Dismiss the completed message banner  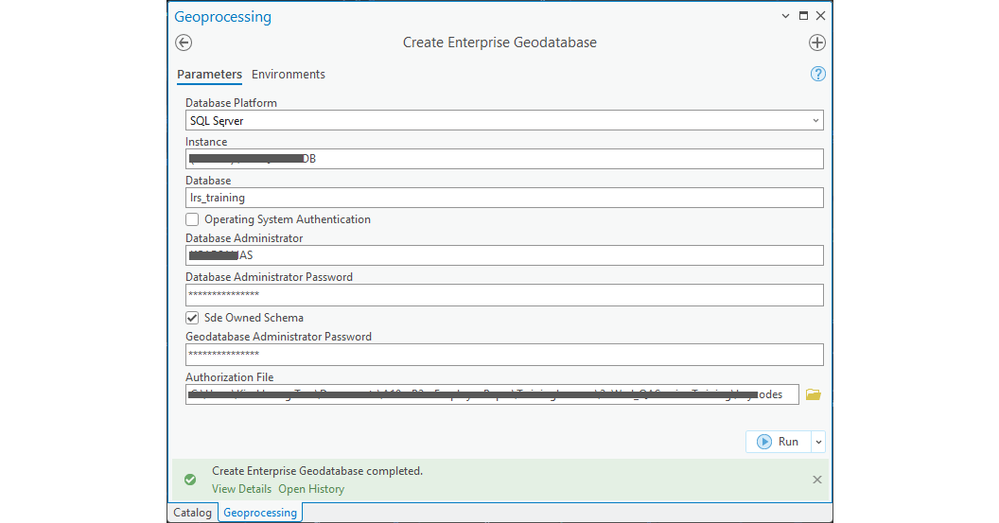[817, 480]
